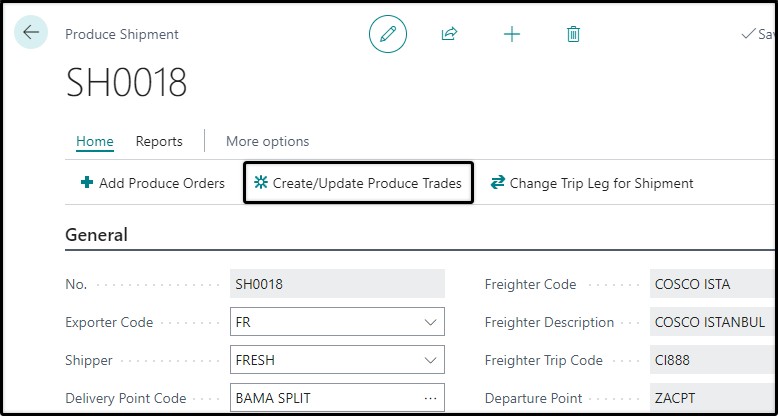This screenshot has width=778, height=416.
Task: Click the Shipper field showing FRESH
Action: pyautogui.click(x=337, y=360)
